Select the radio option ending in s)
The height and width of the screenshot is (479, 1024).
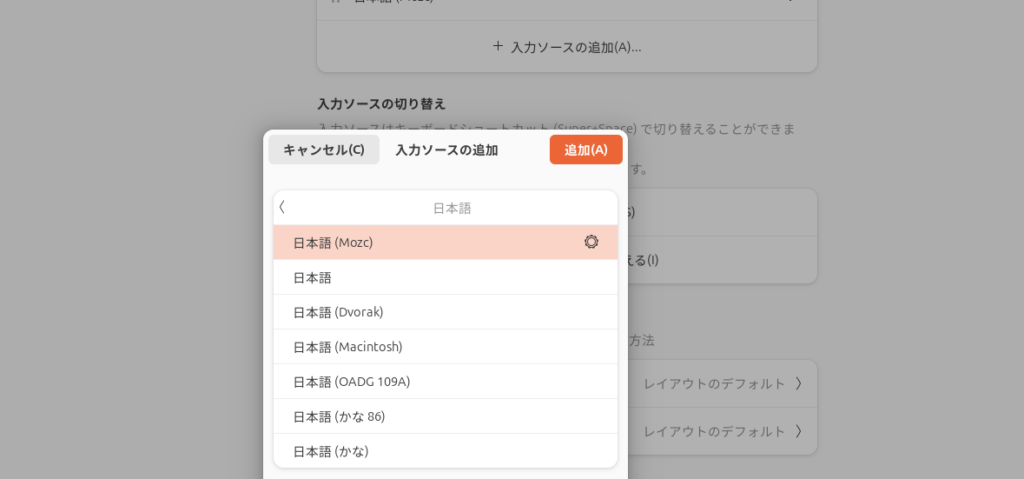630,212
